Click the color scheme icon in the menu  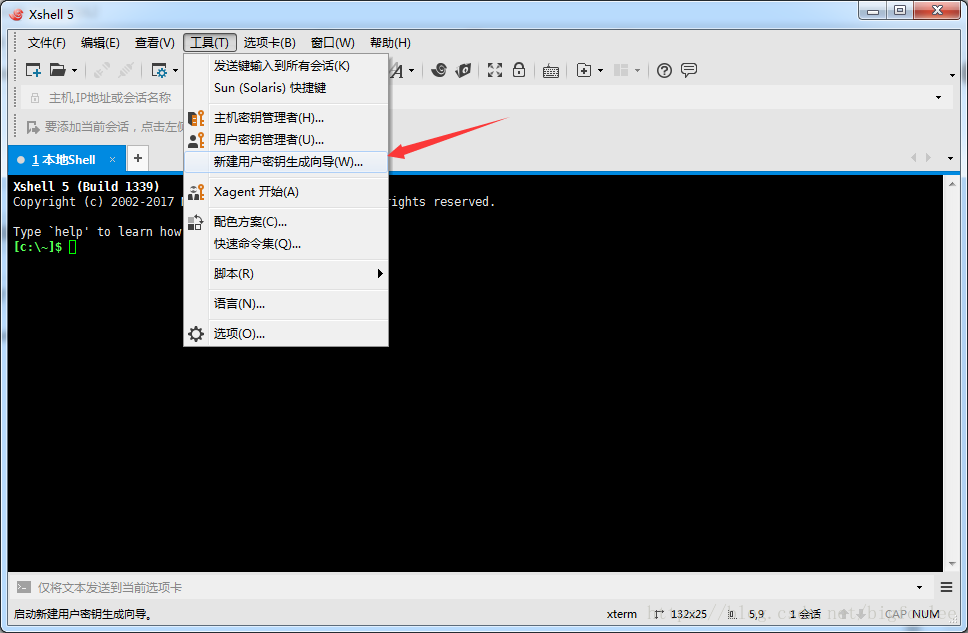click(x=195, y=222)
